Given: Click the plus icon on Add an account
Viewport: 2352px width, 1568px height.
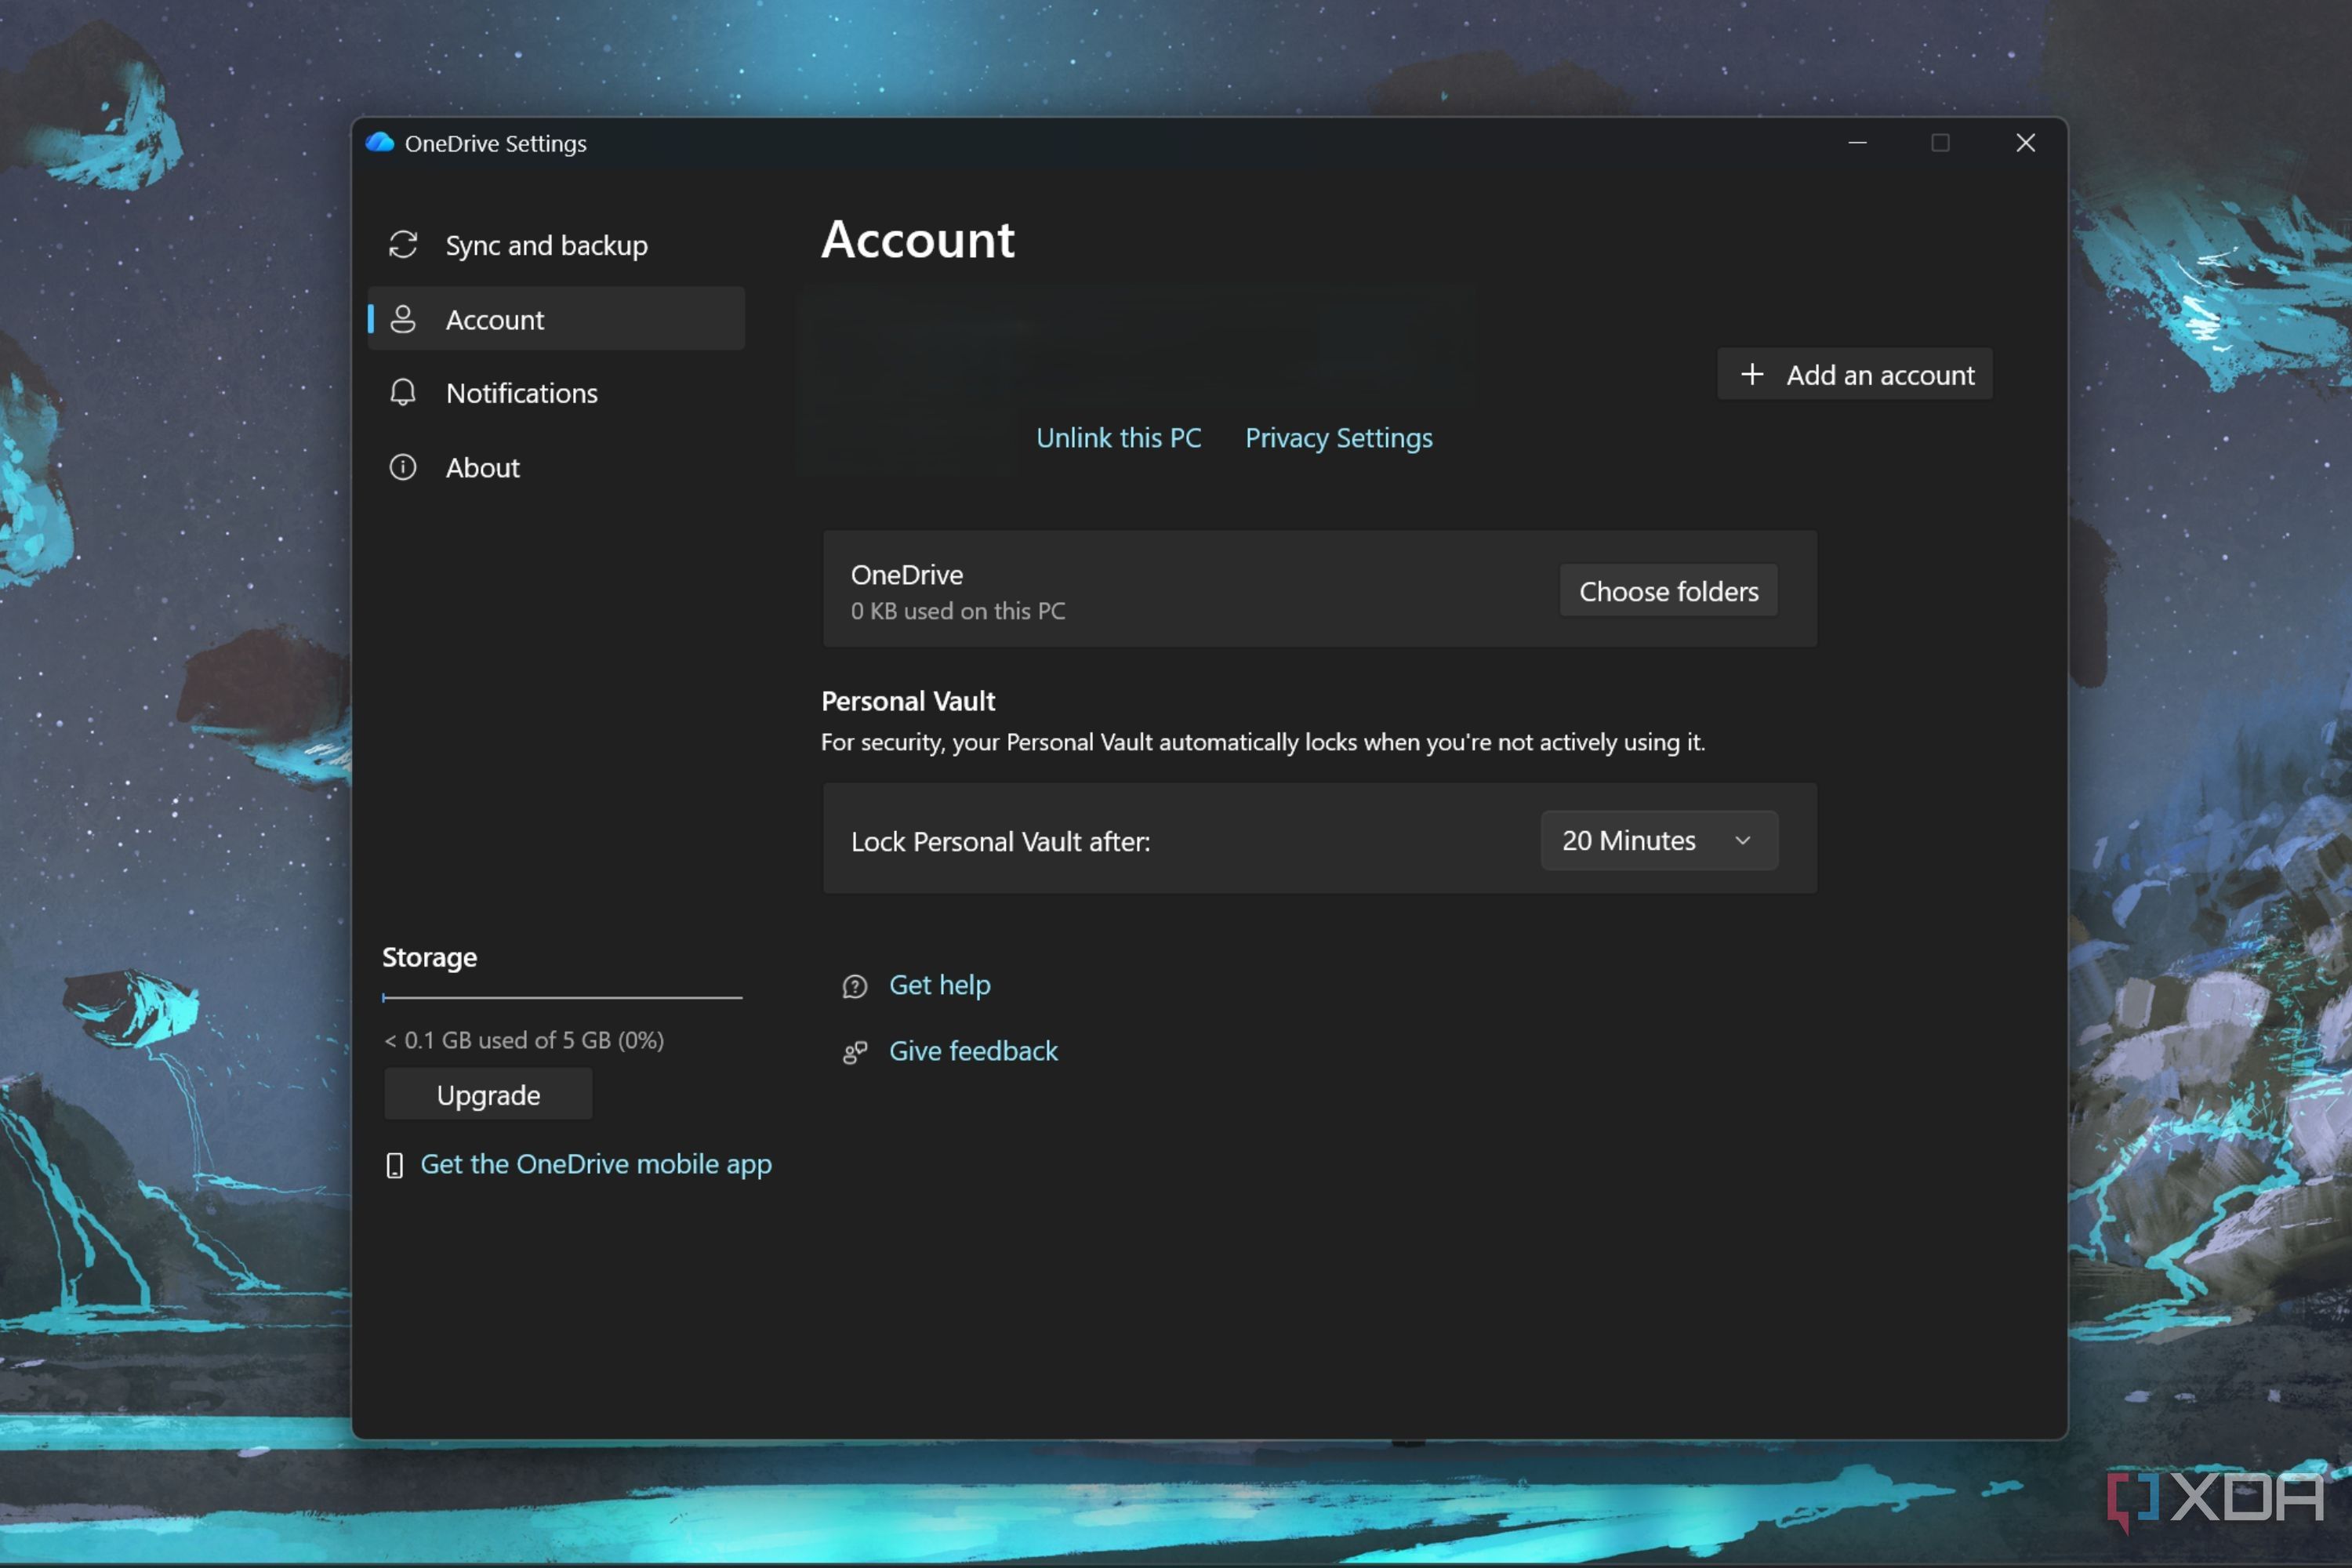Looking at the screenshot, I should point(1752,374).
